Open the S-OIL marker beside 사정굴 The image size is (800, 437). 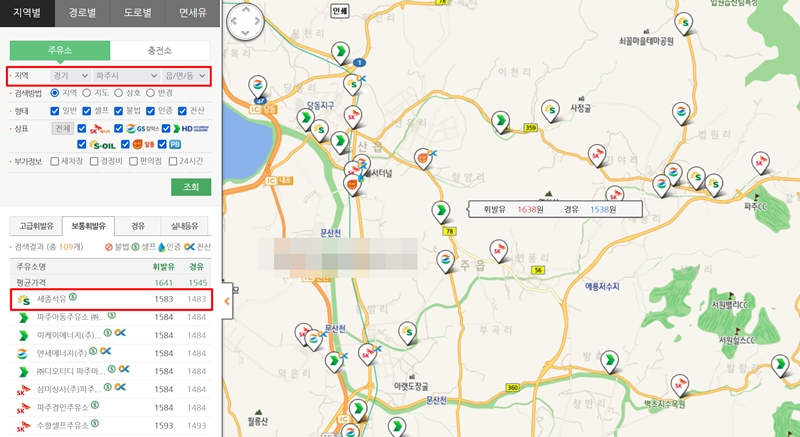coord(550,111)
